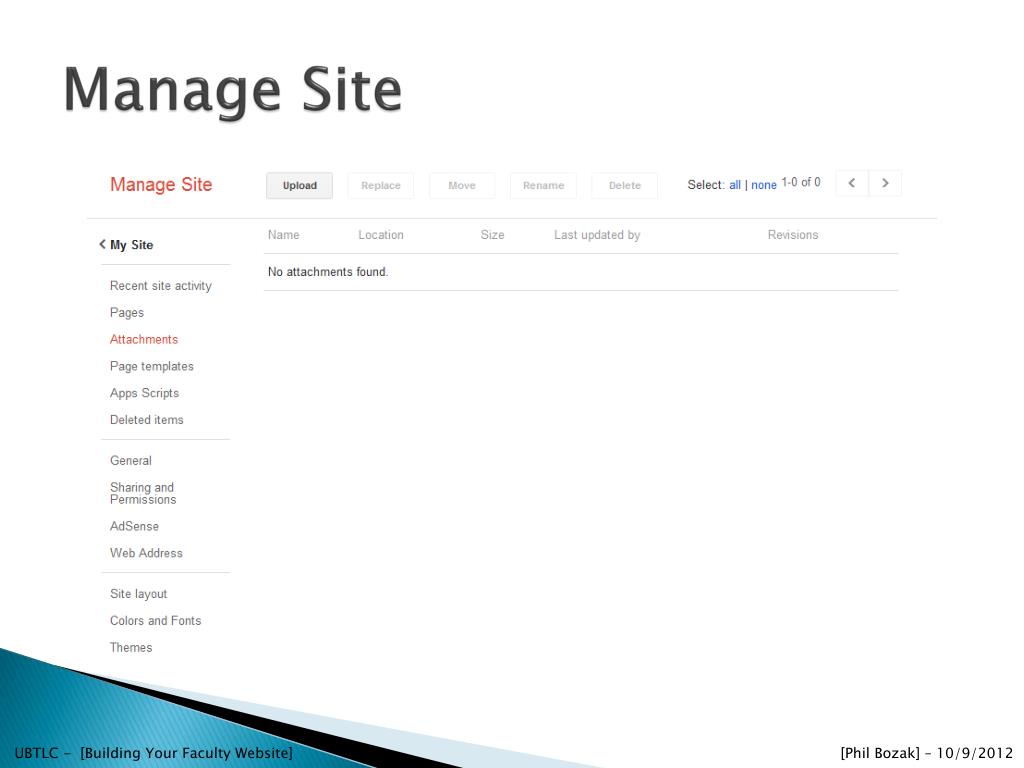This screenshot has width=1024, height=768.
Task: Click the Upload button
Action: (x=300, y=185)
